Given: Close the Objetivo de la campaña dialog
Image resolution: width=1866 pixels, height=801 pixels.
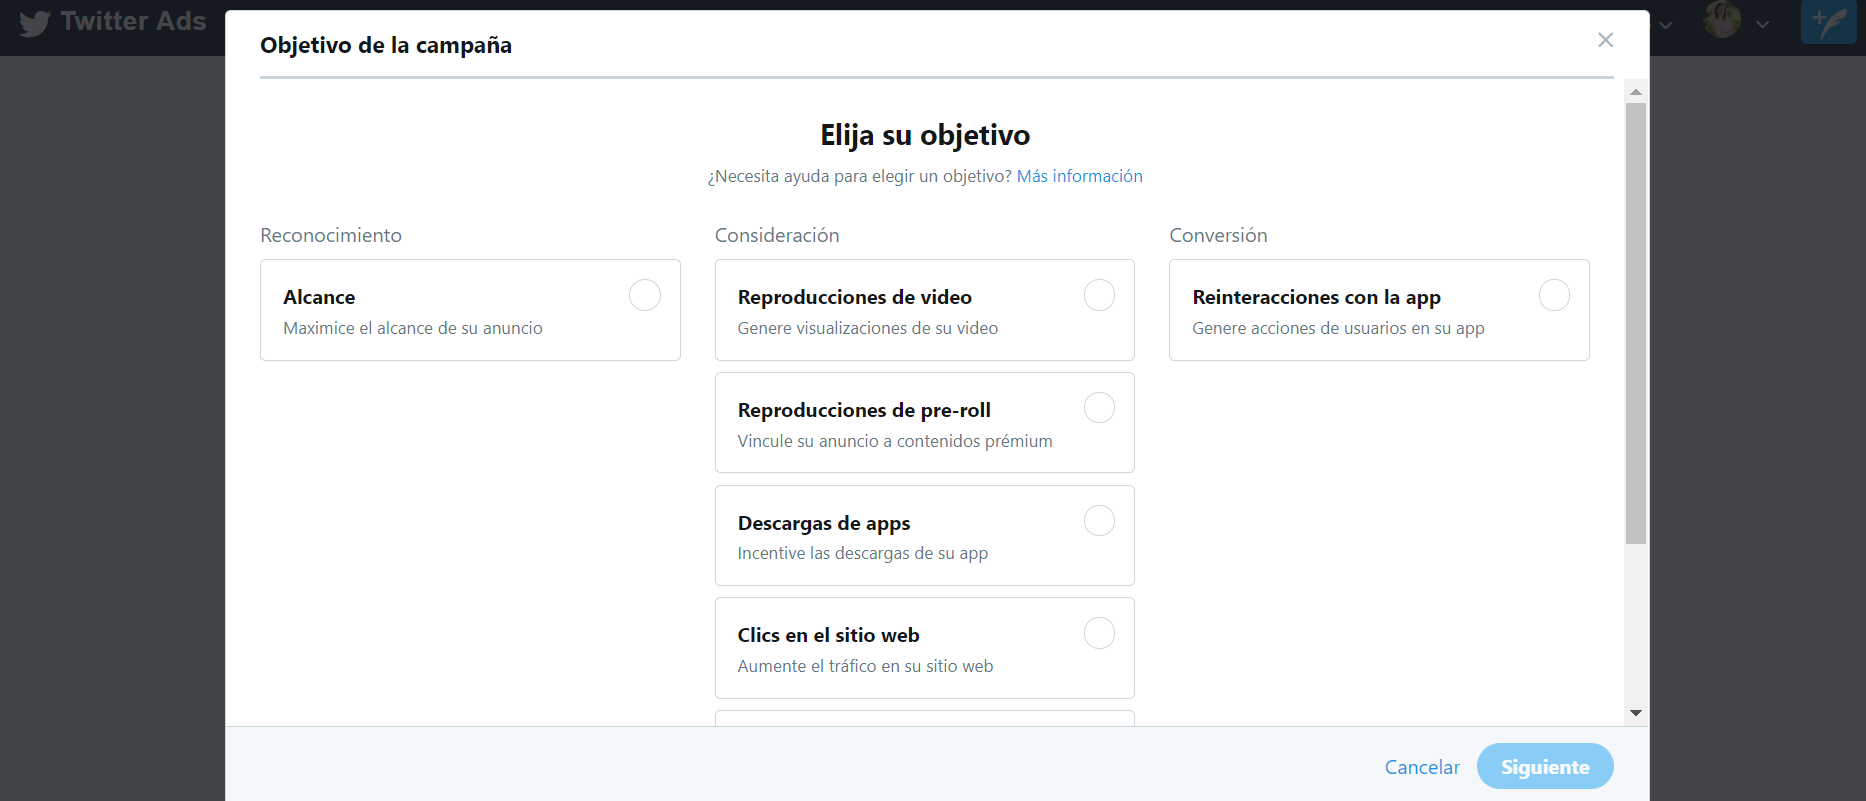Looking at the screenshot, I should 1605,40.
